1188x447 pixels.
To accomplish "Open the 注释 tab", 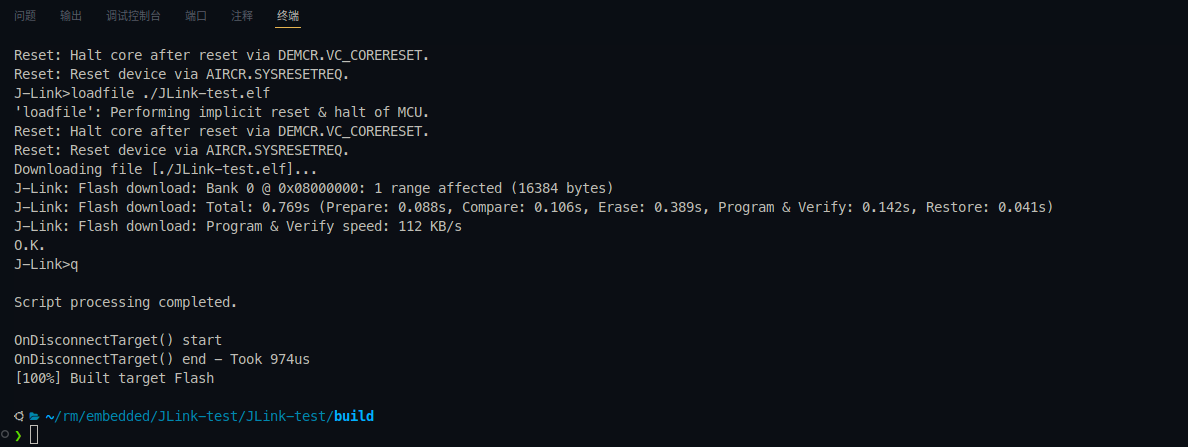I will click(x=242, y=16).
